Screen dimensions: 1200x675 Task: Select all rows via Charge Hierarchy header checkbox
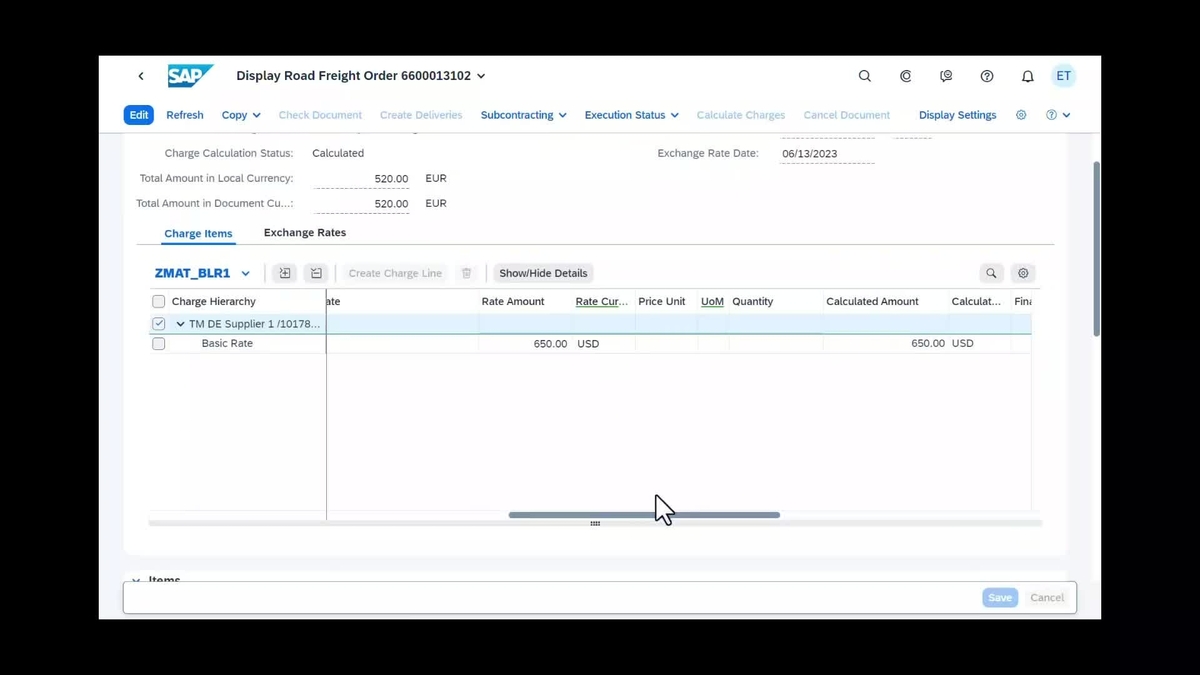158,301
